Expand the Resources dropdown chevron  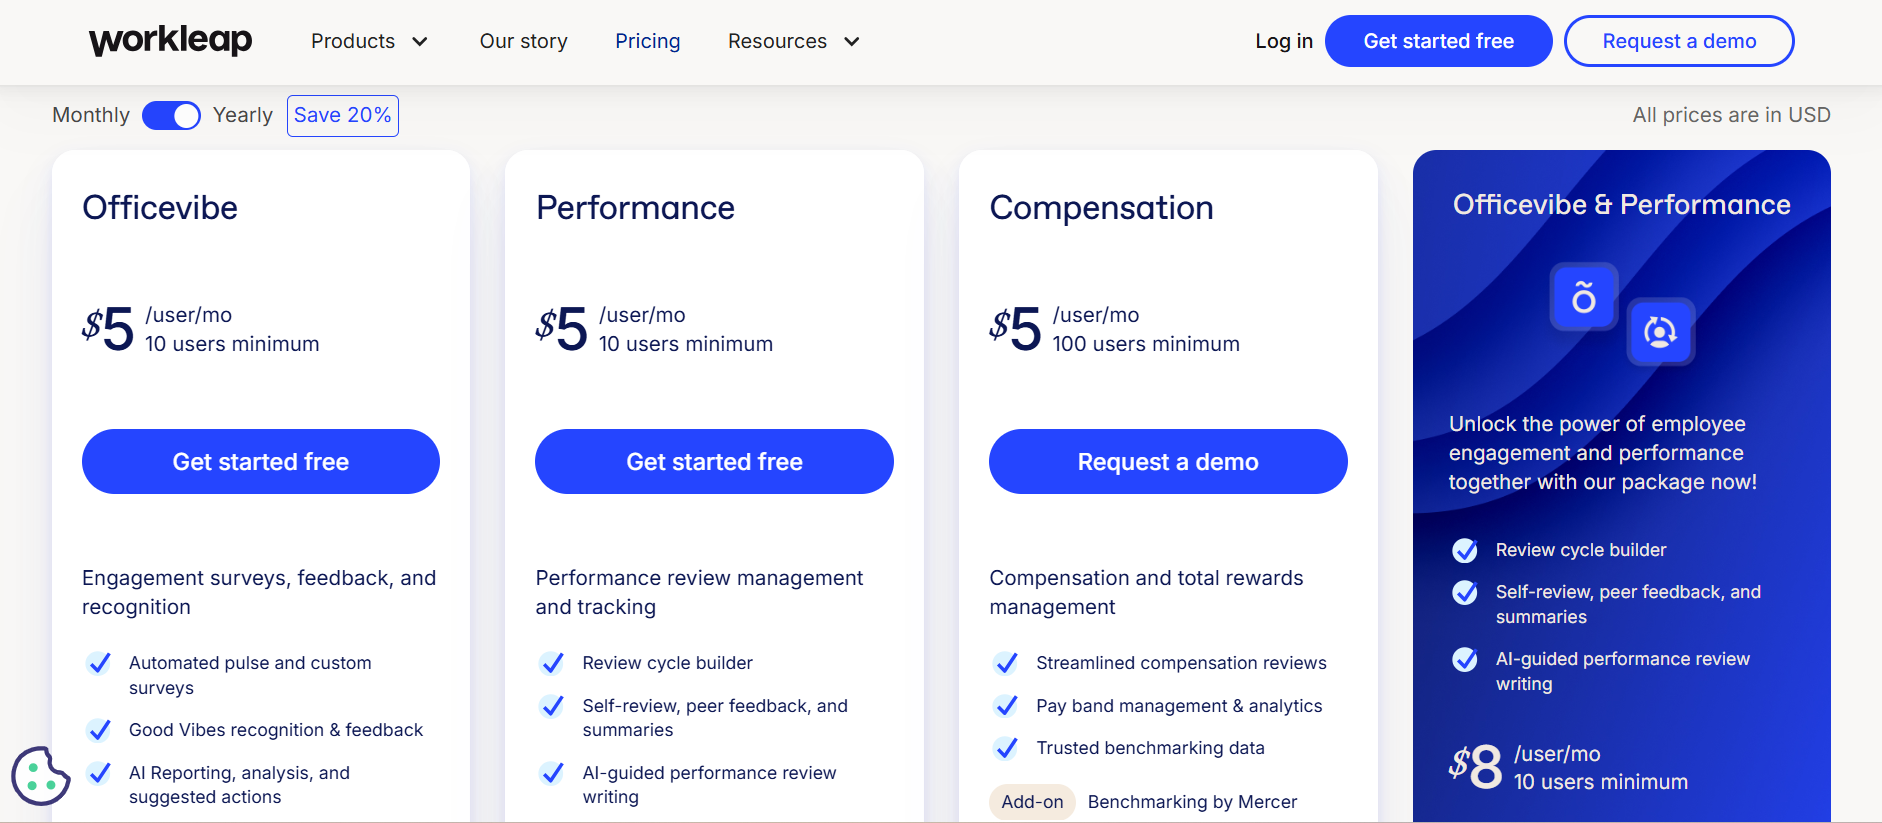coord(852,41)
